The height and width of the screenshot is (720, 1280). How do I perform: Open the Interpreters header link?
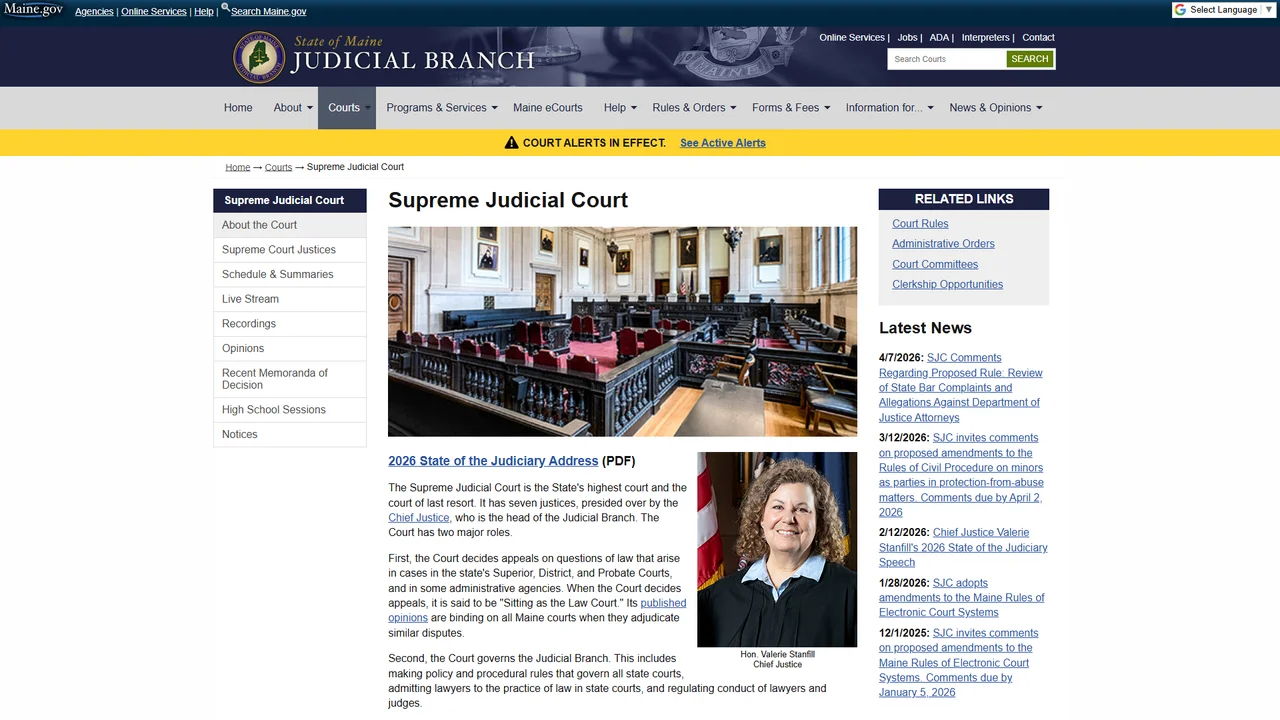[x=986, y=37]
